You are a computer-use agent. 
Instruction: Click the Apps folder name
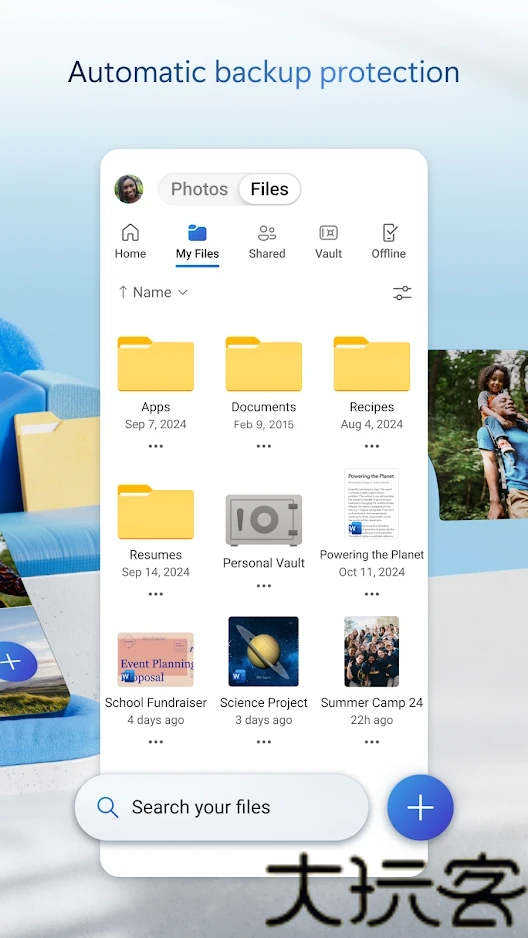click(155, 407)
